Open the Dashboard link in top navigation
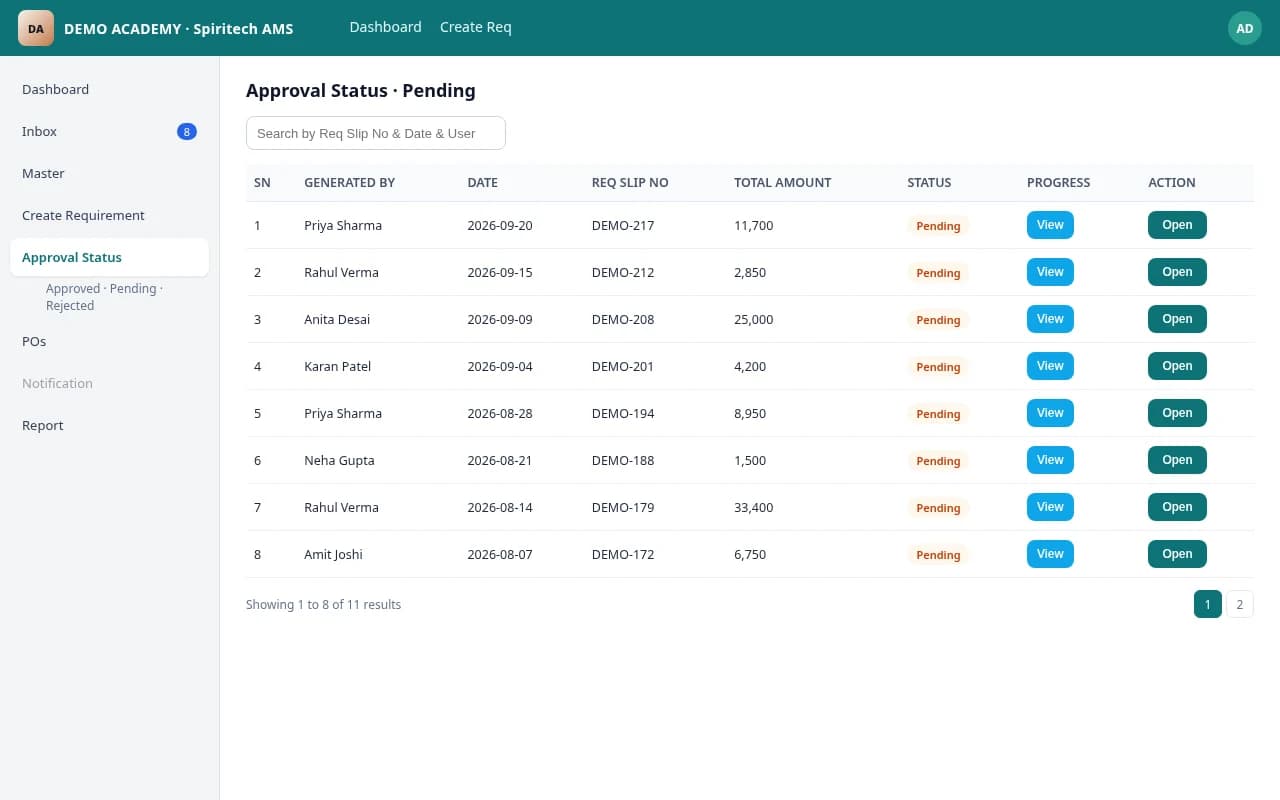The height and width of the screenshot is (800, 1280). point(385,27)
